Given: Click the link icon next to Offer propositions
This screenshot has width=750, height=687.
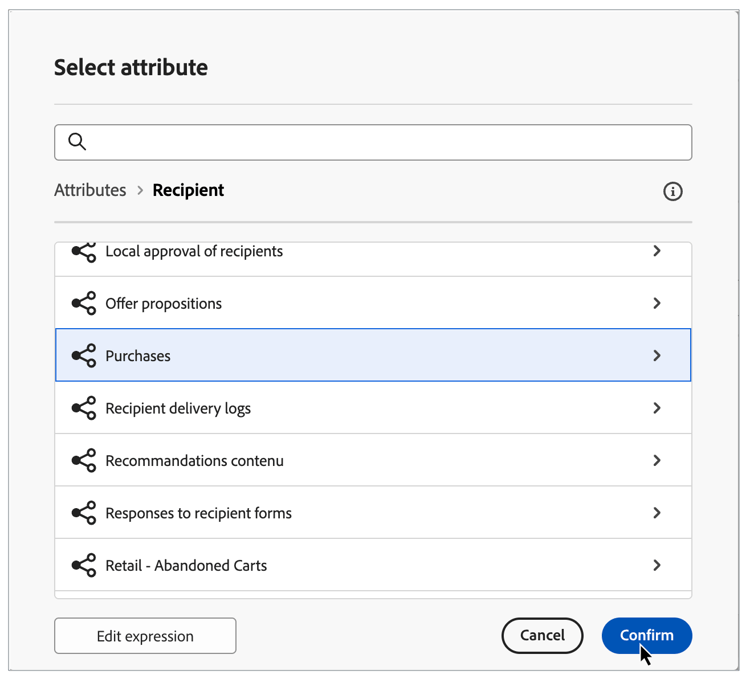Looking at the screenshot, I should pyautogui.click(x=84, y=304).
